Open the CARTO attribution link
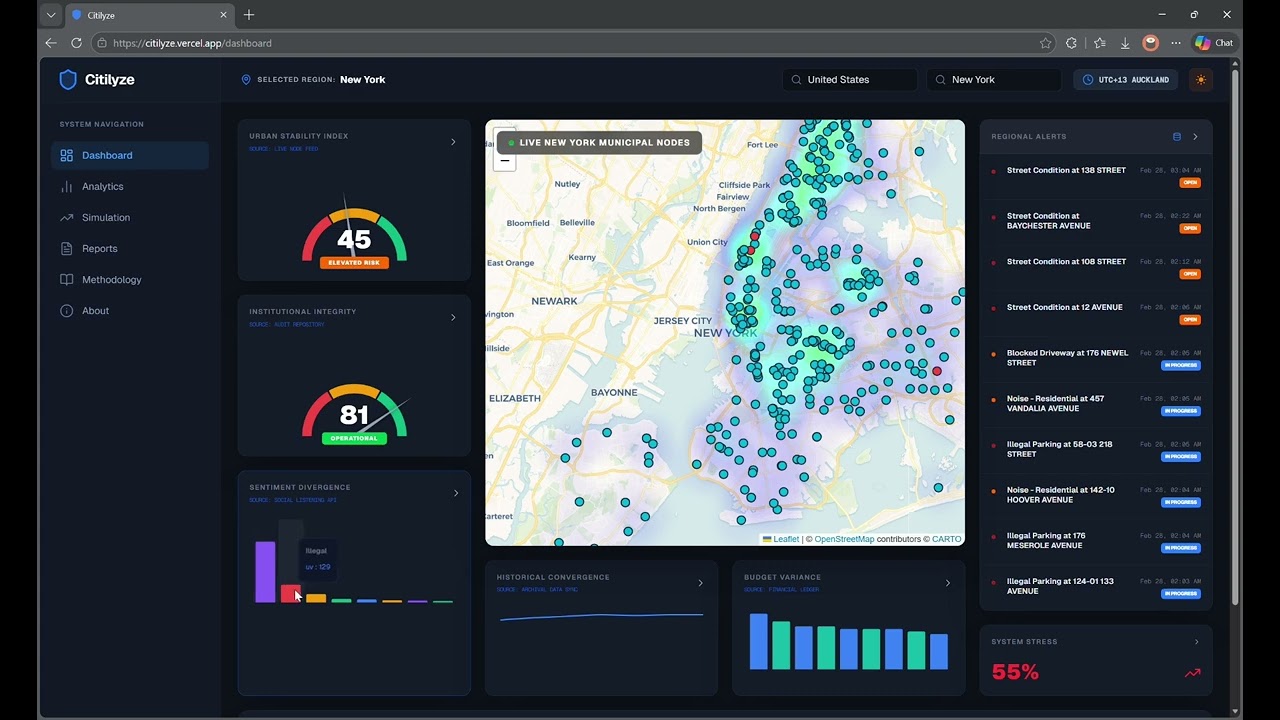1280x720 pixels. 947,539
